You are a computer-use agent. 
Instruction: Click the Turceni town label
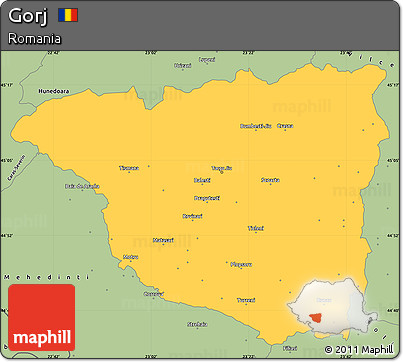(246, 300)
